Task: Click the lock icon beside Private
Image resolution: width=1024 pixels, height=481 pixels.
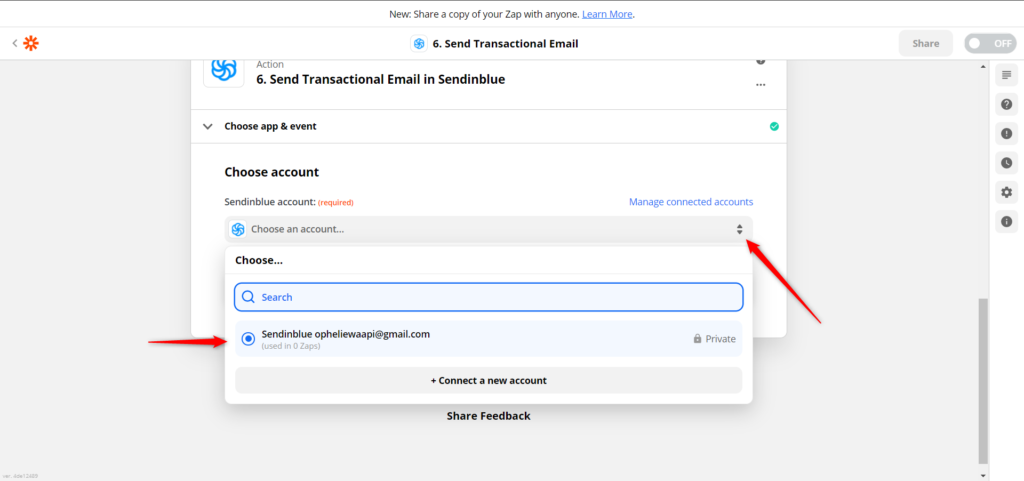Action: click(x=697, y=339)
